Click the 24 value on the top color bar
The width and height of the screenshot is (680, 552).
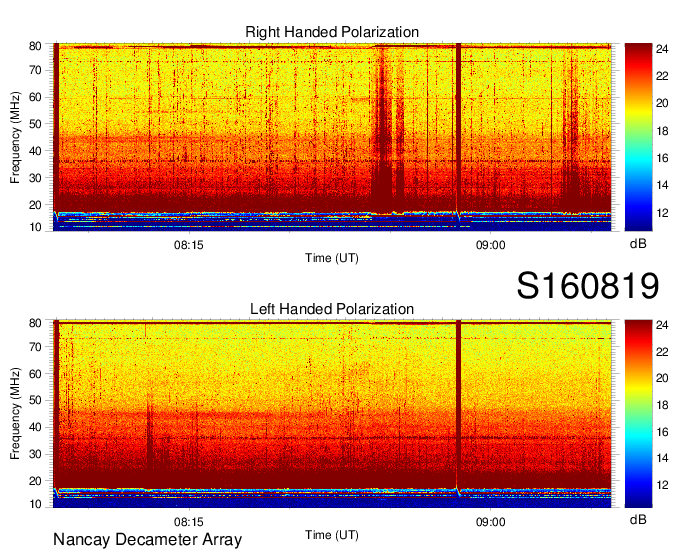point(662,49)
